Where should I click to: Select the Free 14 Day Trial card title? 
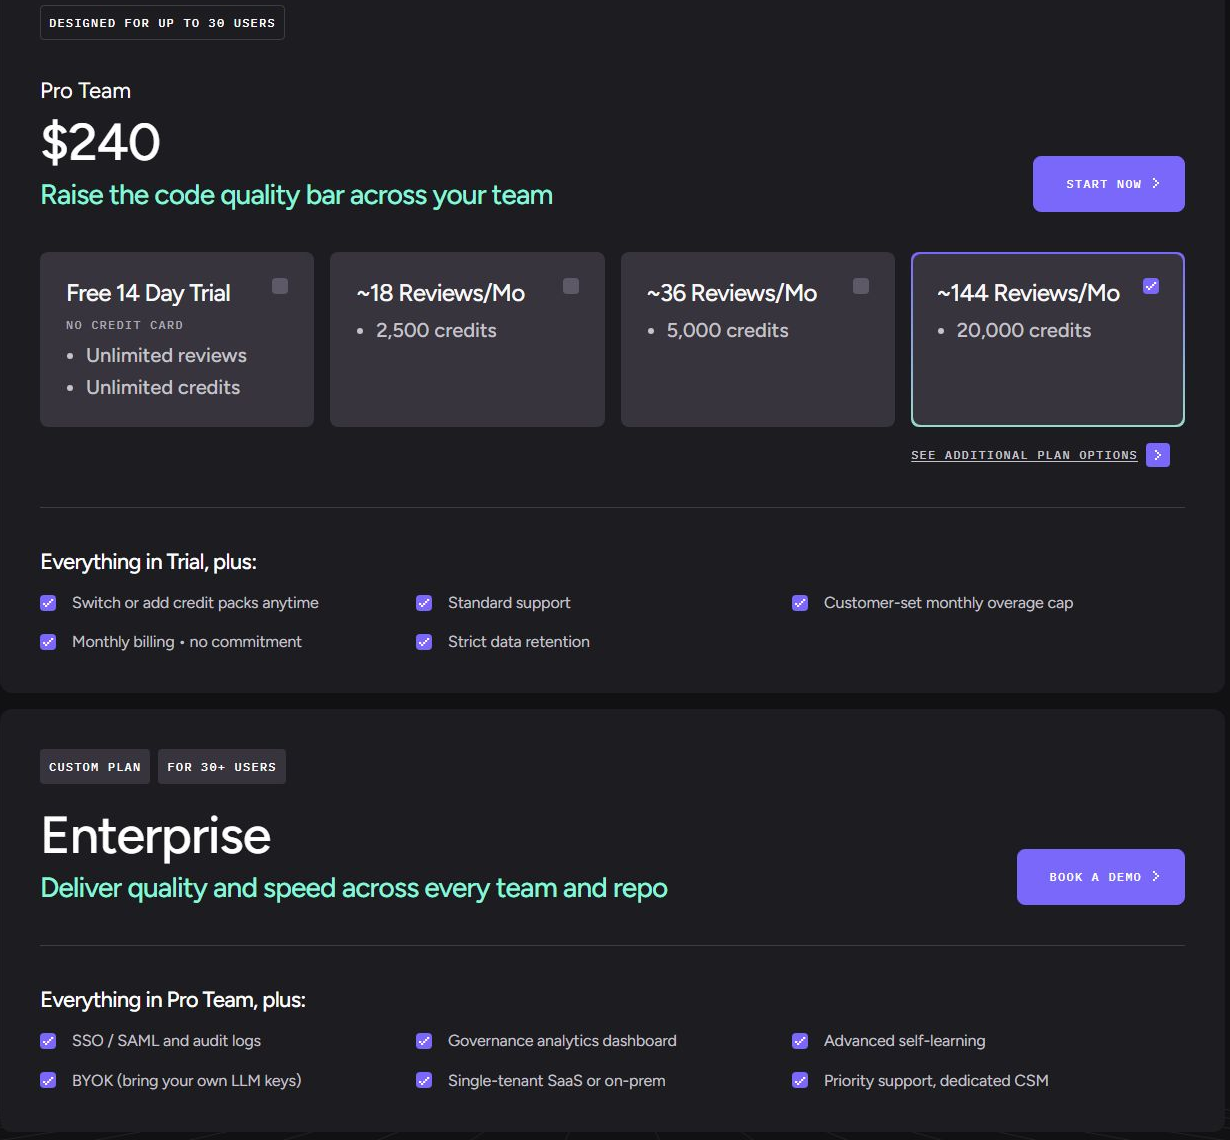click(148, 293)
